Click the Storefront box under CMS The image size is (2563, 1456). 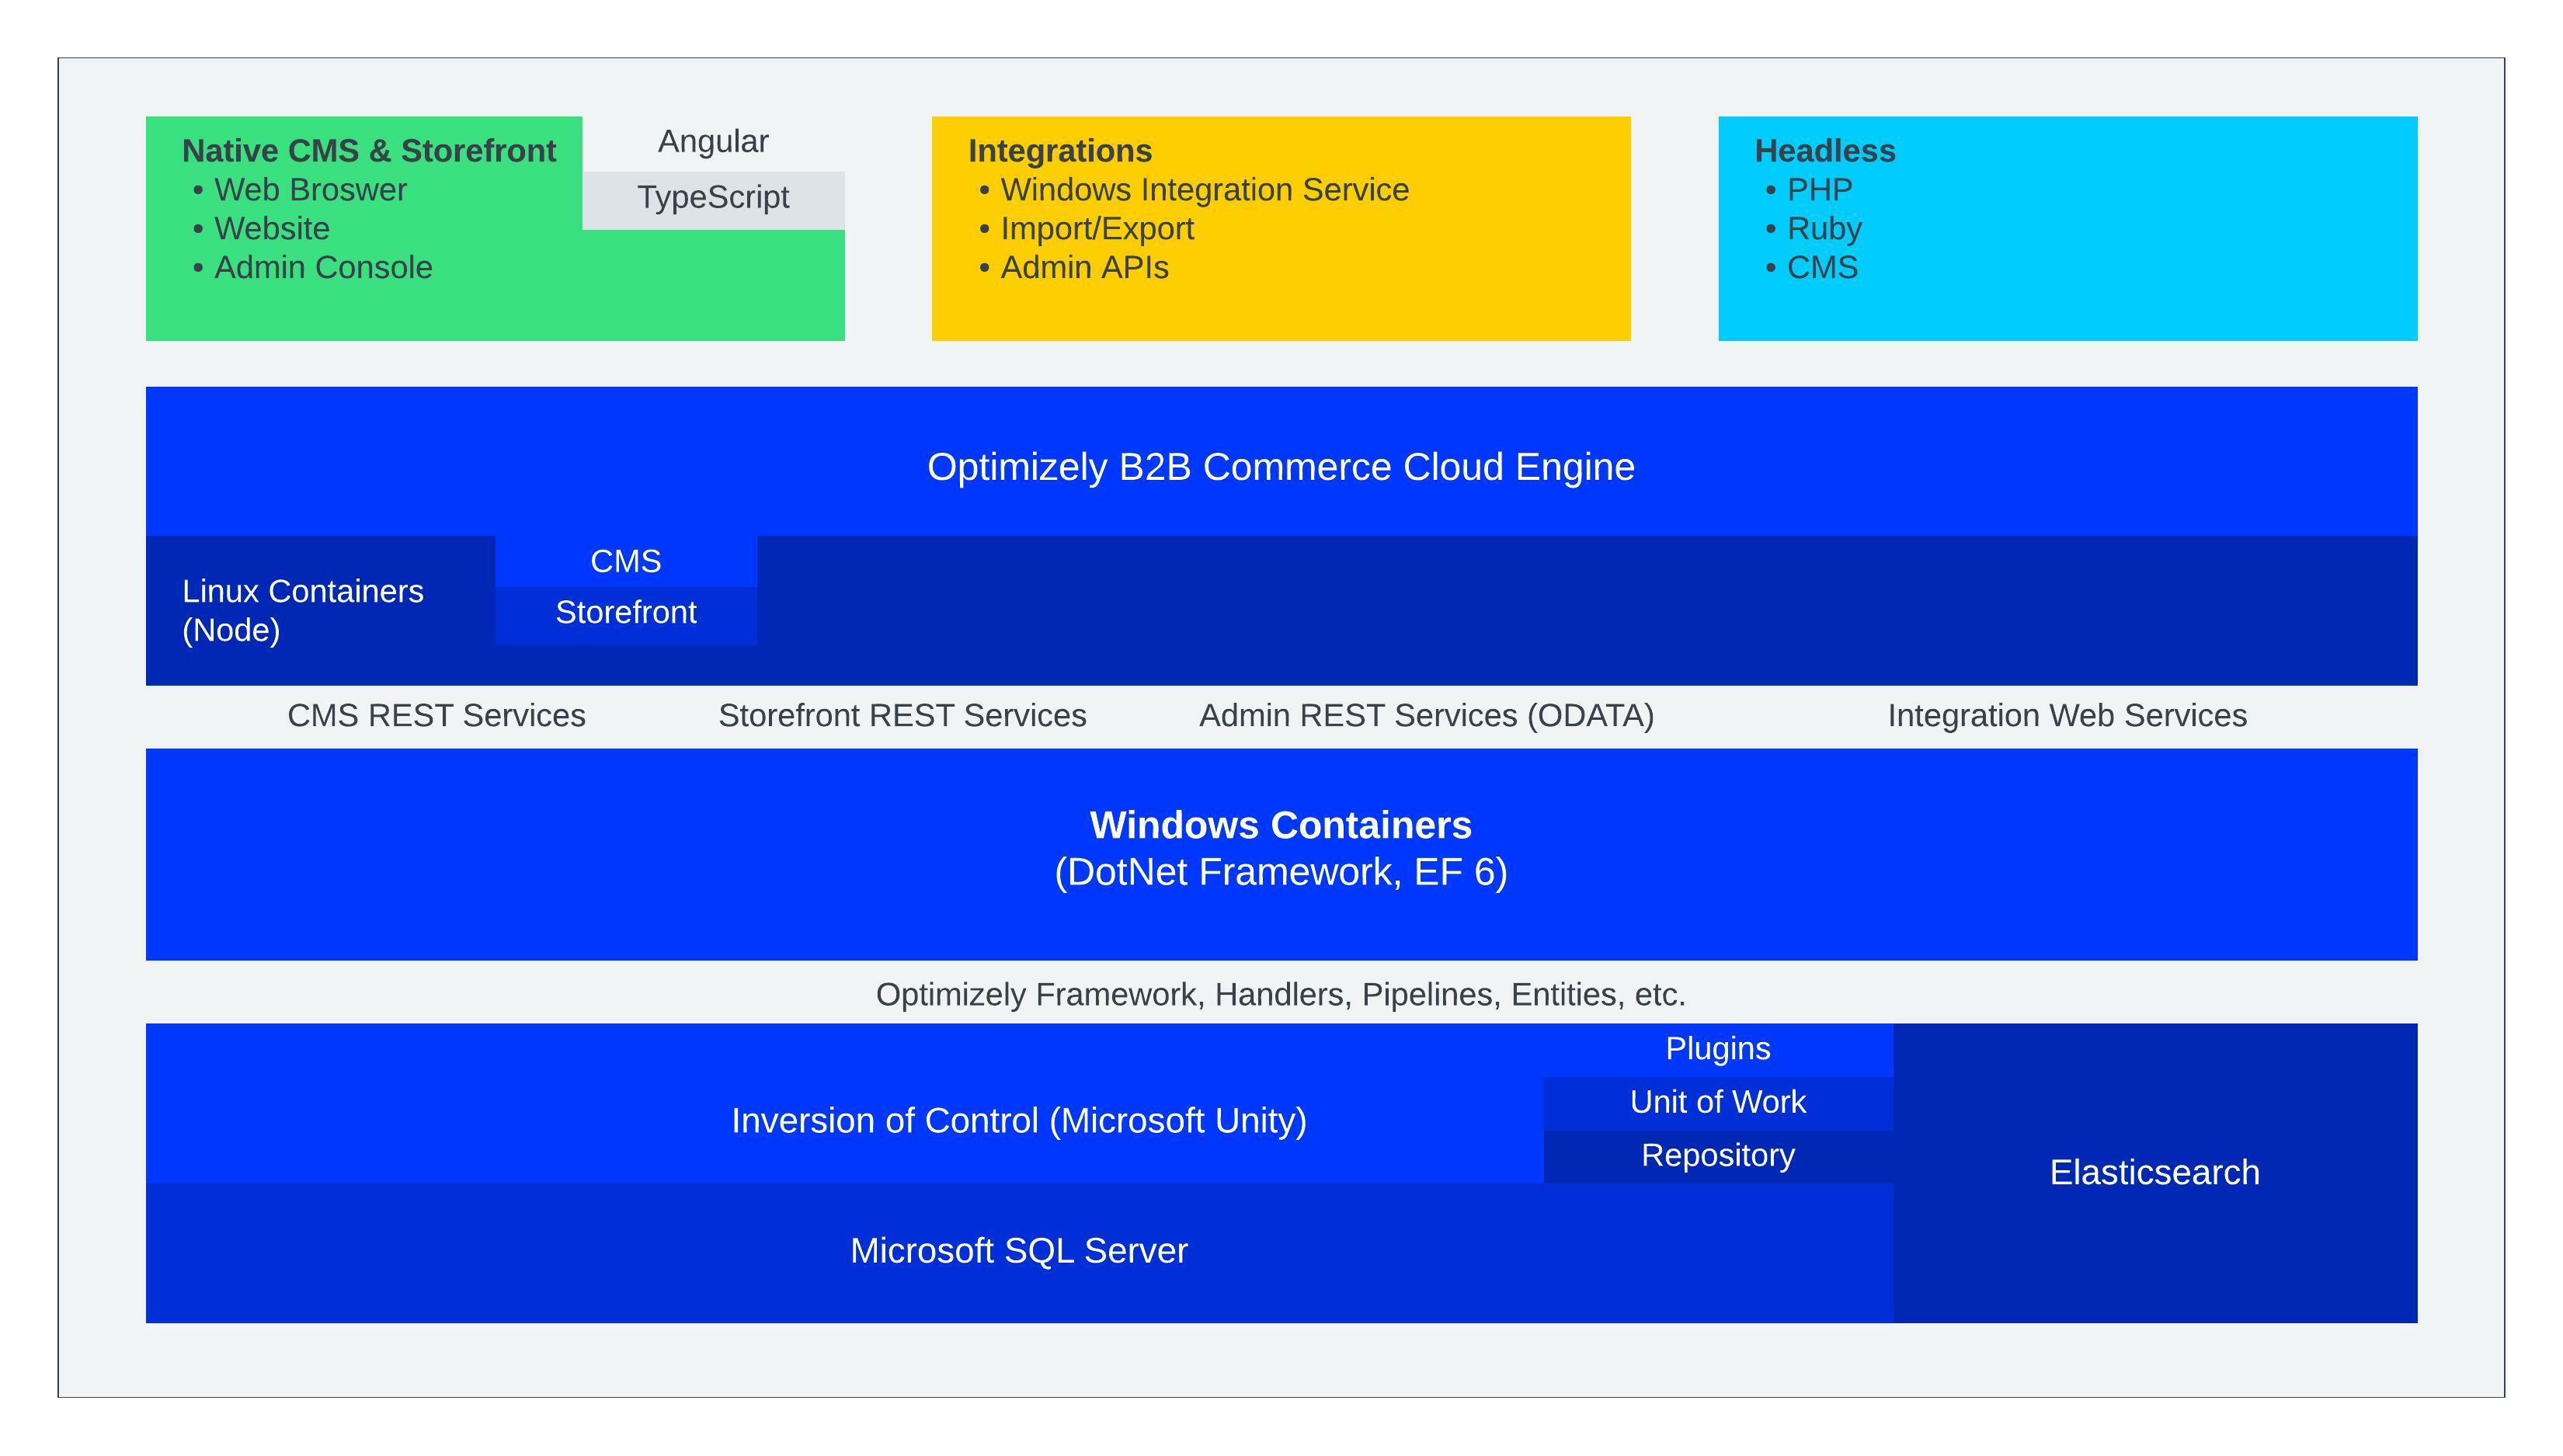[625, 613]
